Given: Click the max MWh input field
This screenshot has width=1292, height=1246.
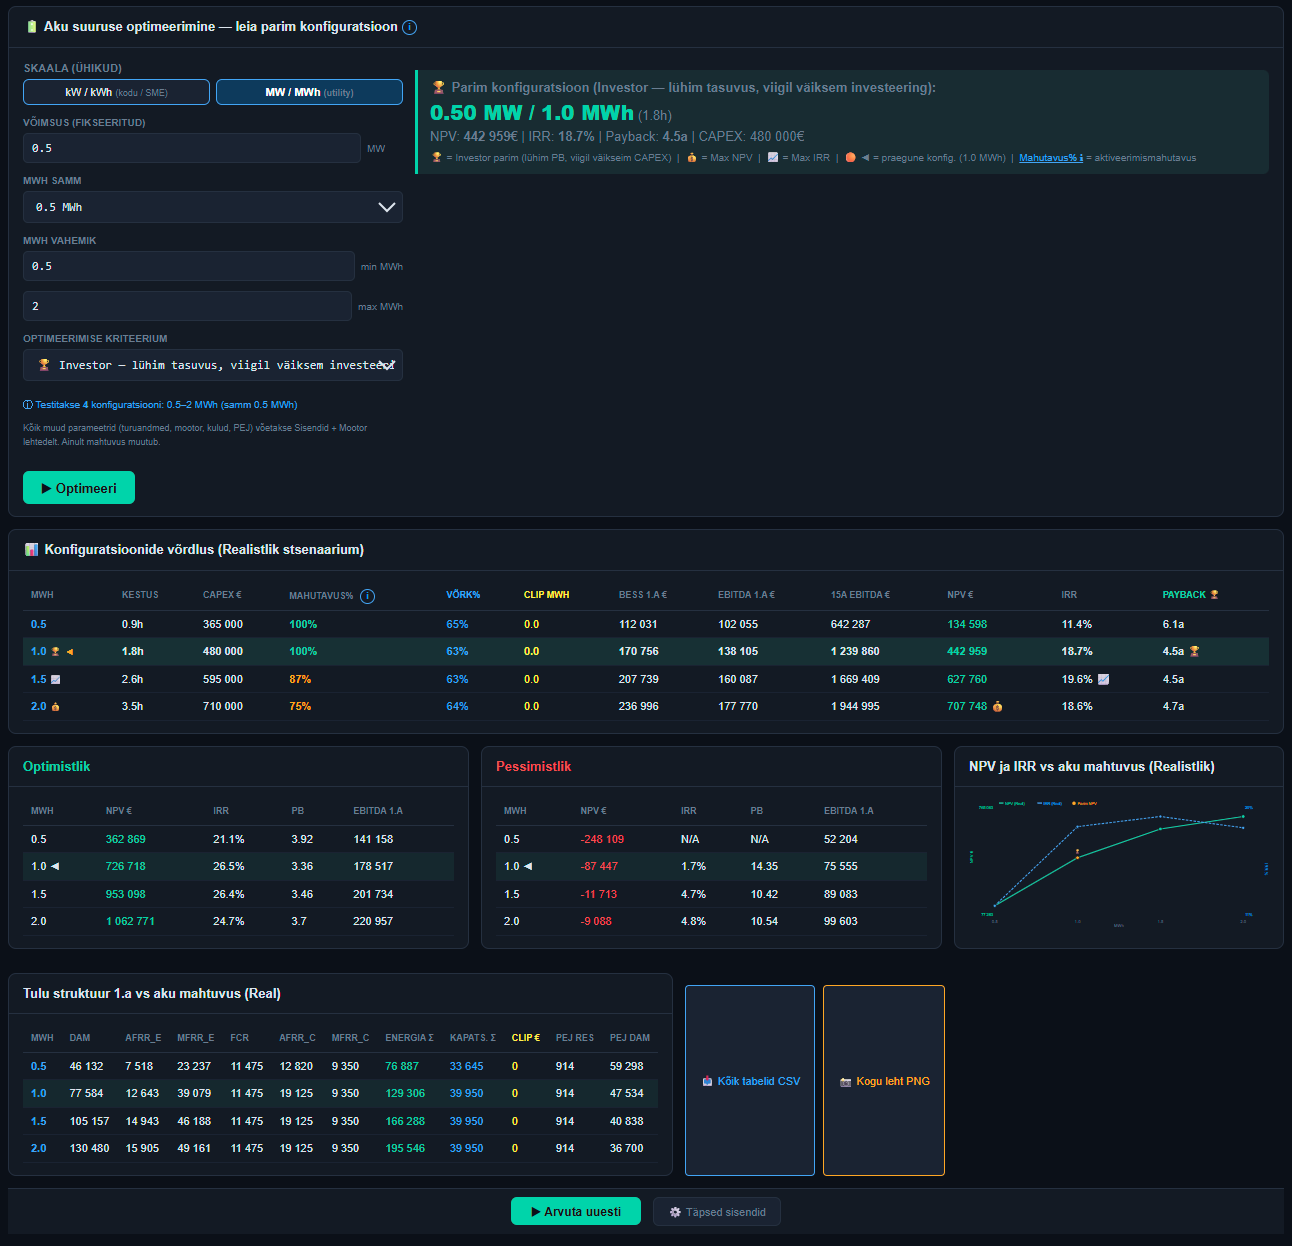Looking at the screenshot, I should pyautogui.click(x=187, y=306).
